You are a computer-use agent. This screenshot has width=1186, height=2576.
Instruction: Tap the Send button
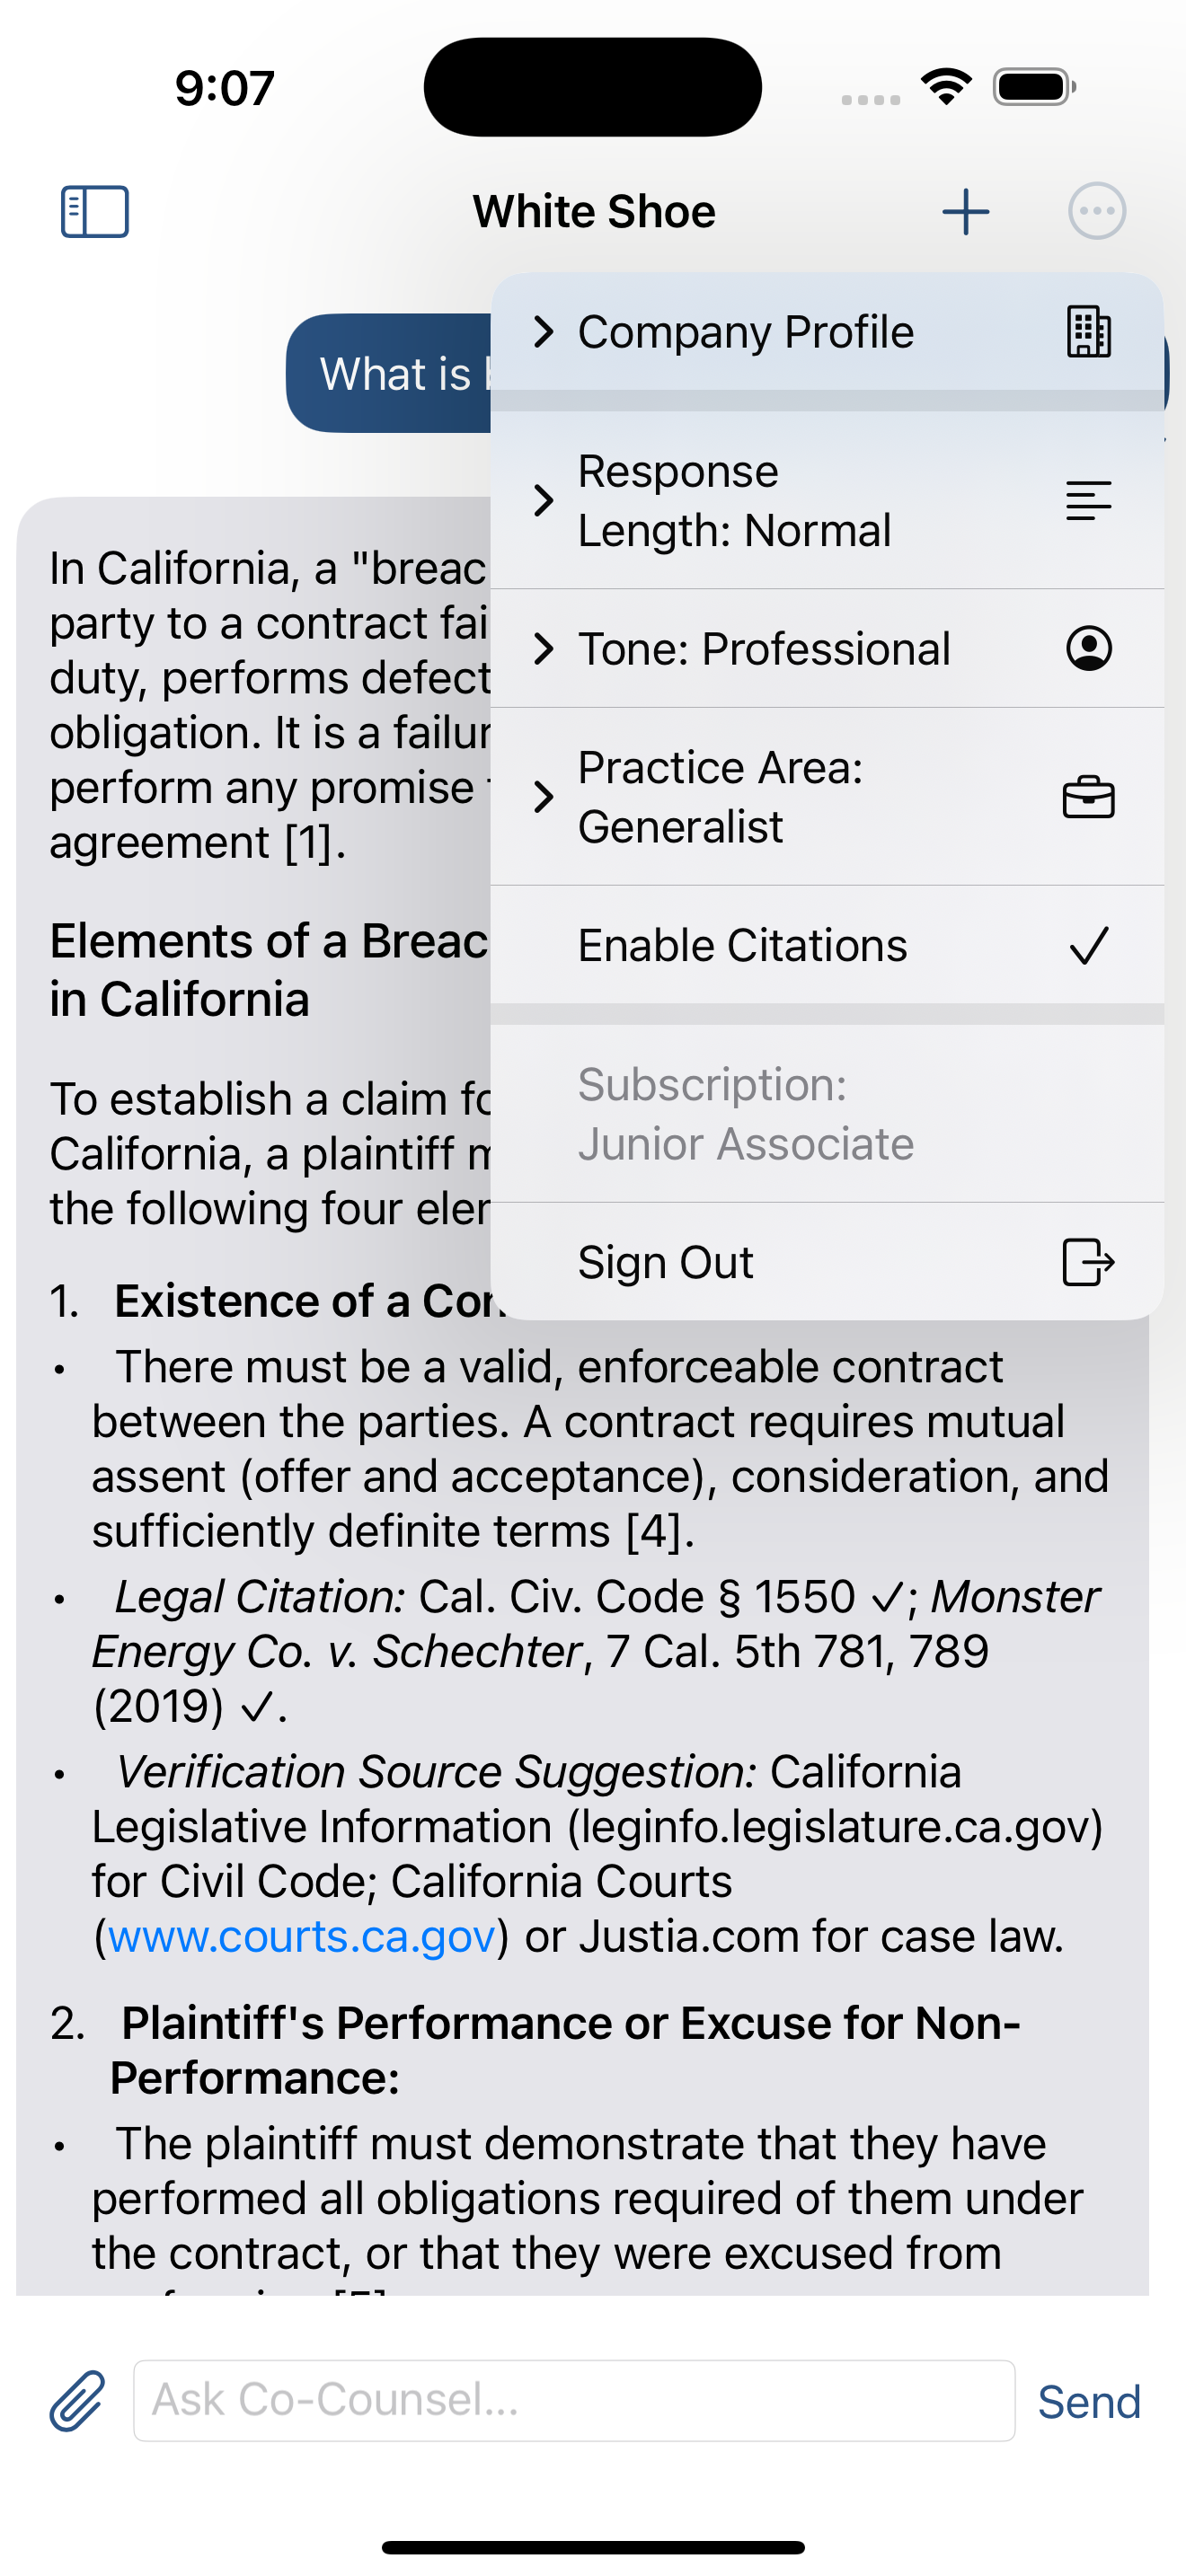point(1089,2400)
